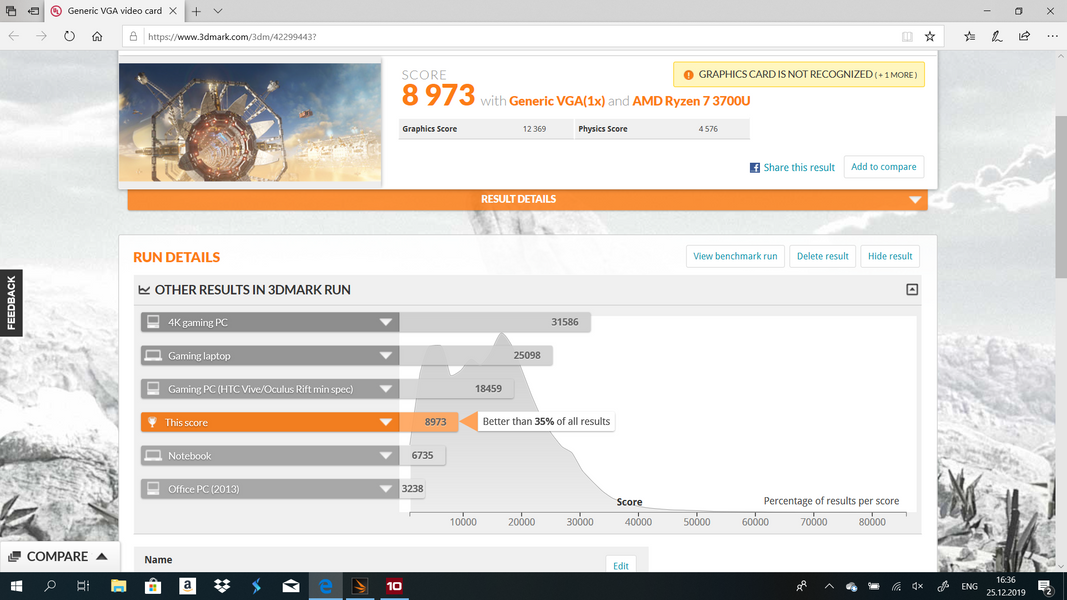1067x600 pixels.
Task: Open the vertical FEEDBACK side tab
Action: click(11, 303)
